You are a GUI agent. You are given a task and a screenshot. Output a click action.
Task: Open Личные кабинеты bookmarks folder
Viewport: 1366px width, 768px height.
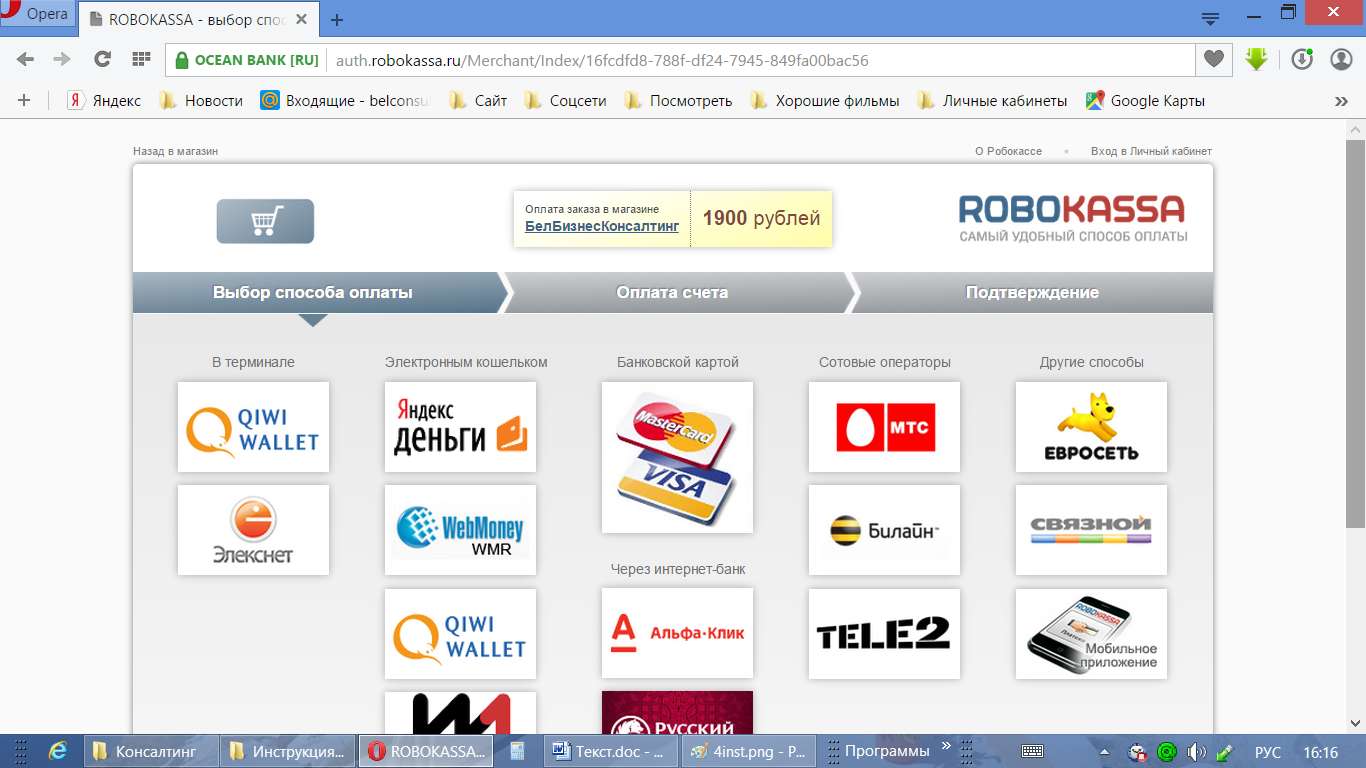point(992,100)
